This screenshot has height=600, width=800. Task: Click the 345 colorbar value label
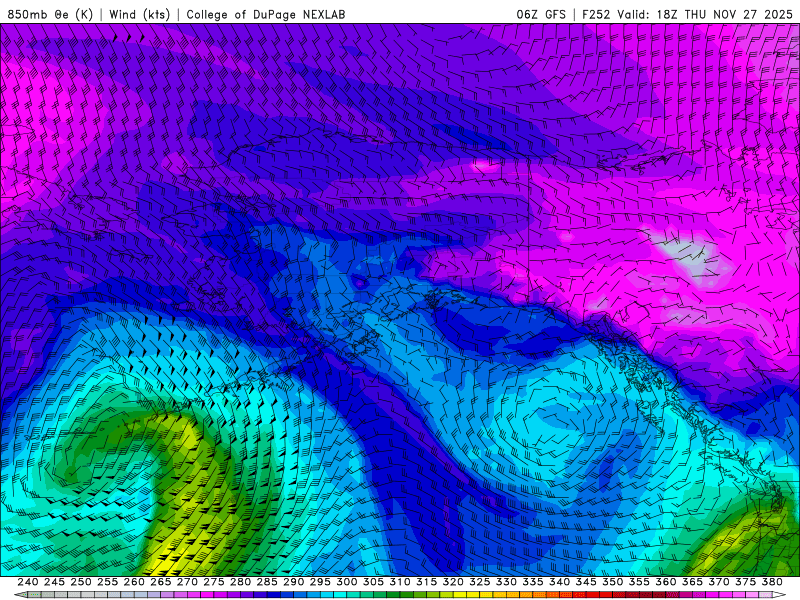click(586, 582)
